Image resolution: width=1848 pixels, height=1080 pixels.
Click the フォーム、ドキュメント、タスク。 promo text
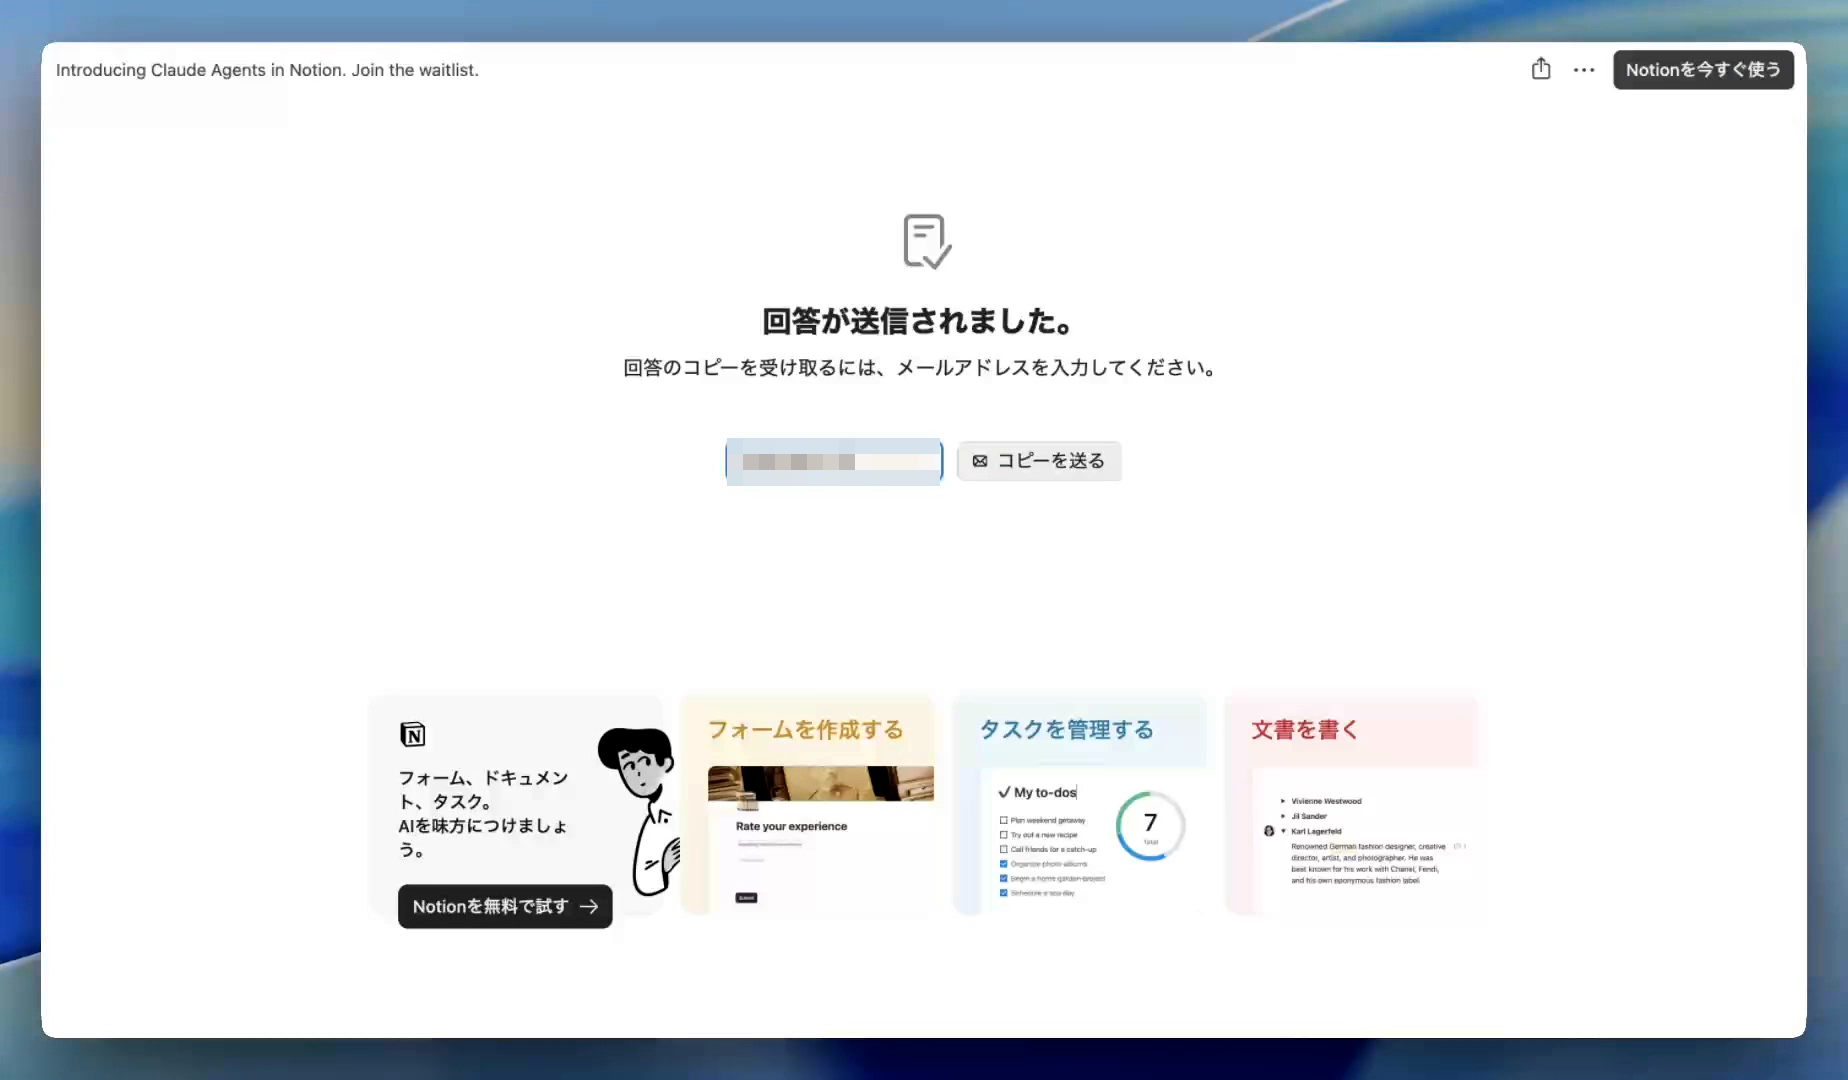(x=484, y=789)
